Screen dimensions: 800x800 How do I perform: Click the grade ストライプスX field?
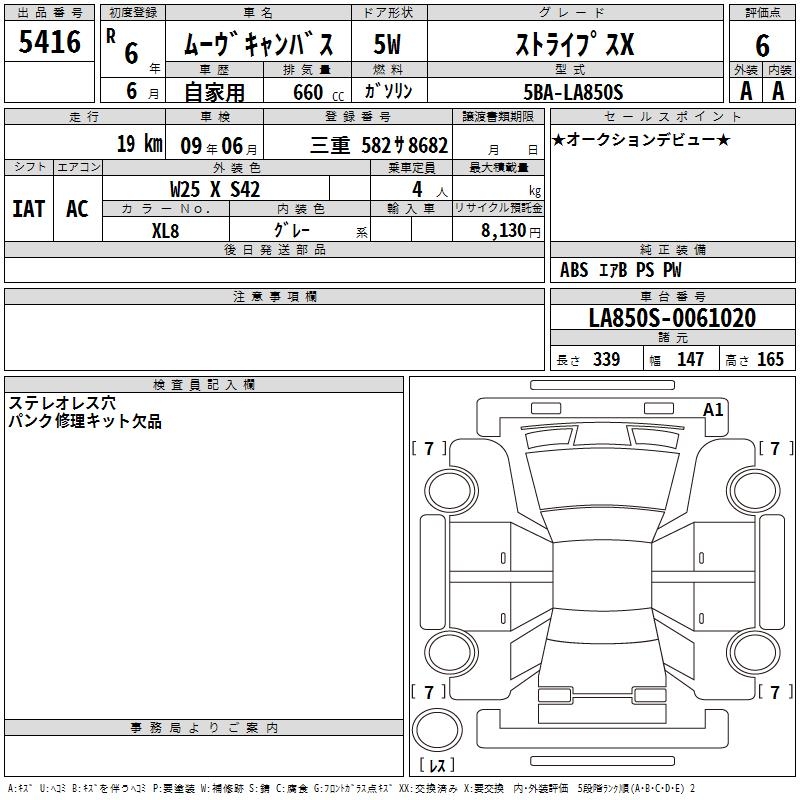(573, 46)
